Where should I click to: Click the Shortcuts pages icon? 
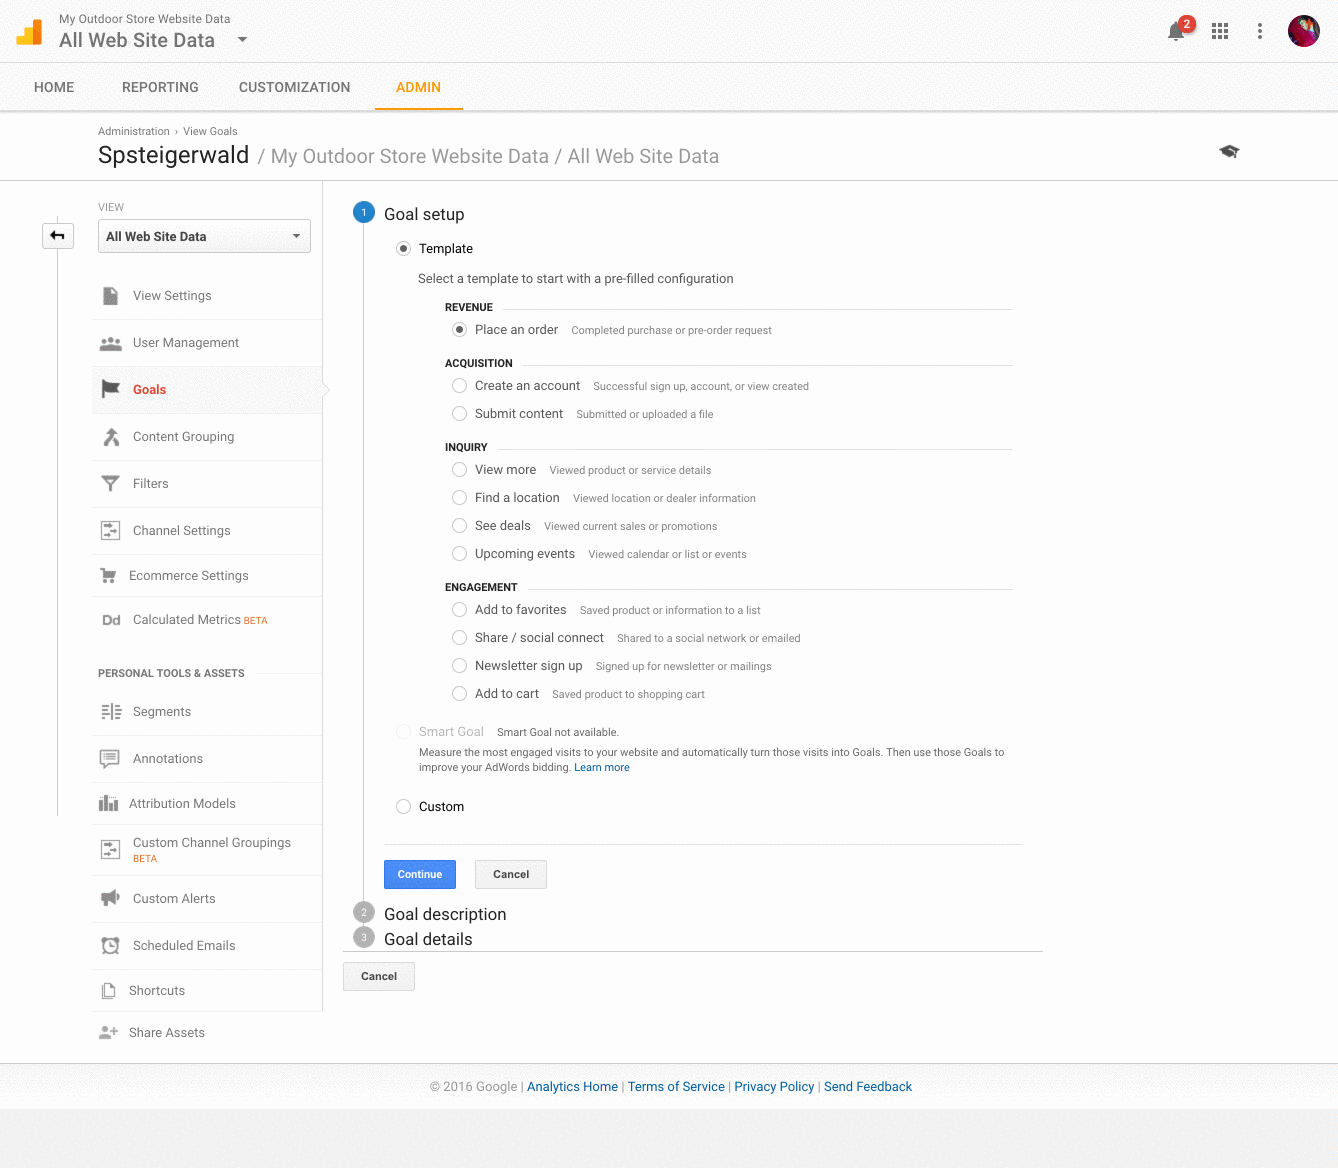click(x=108, y=991)
